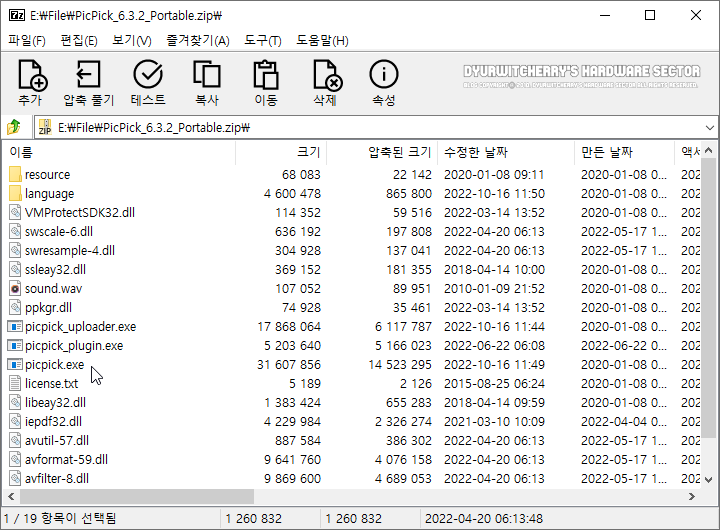720x530 pixels.
Task: Open the 편집(E) menu
Action: (79, 40)
